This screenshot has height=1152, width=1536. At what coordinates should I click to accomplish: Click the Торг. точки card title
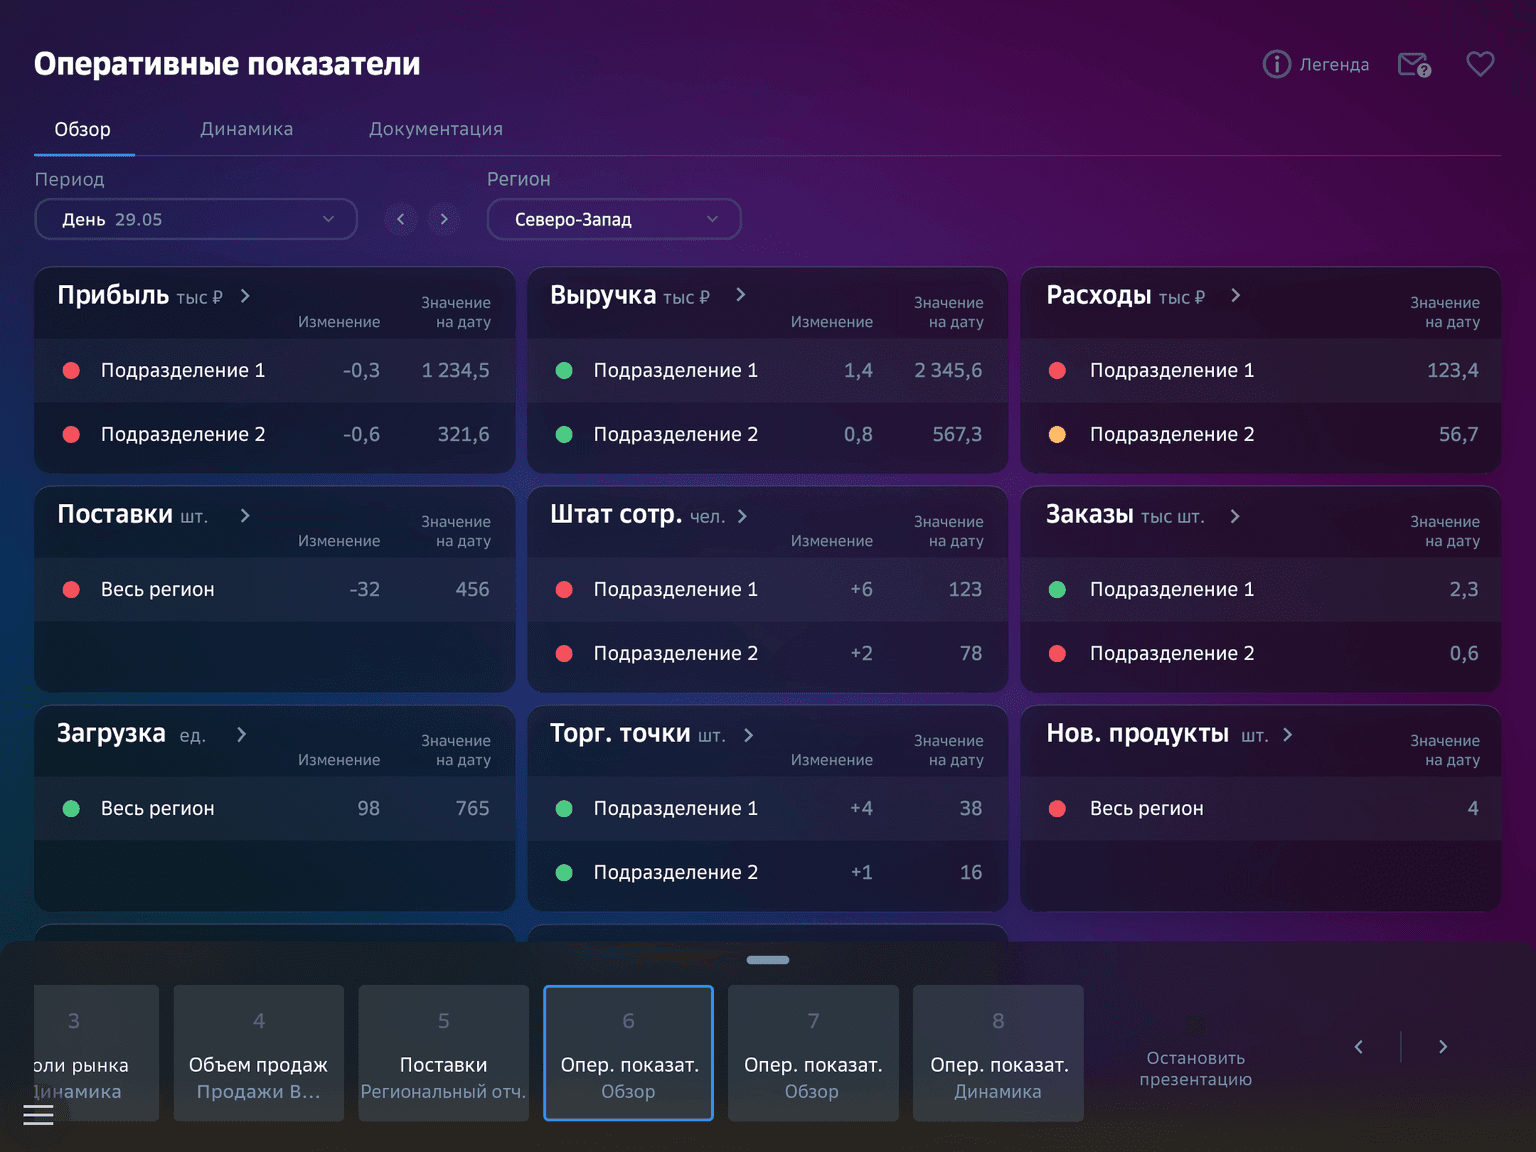pyautogui.click(x=620, y=733)
